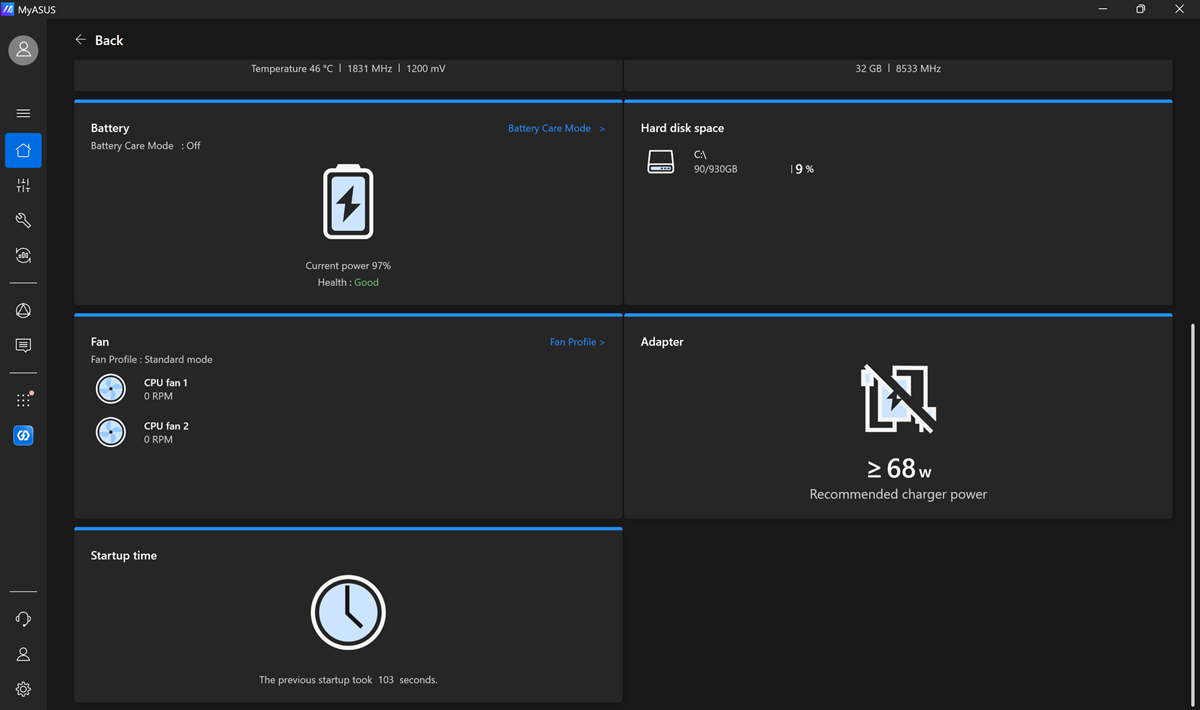Open the Live Update refresh icon
Screen dimensions: 1200x710
pyautogui.click(x=23, y=256)
